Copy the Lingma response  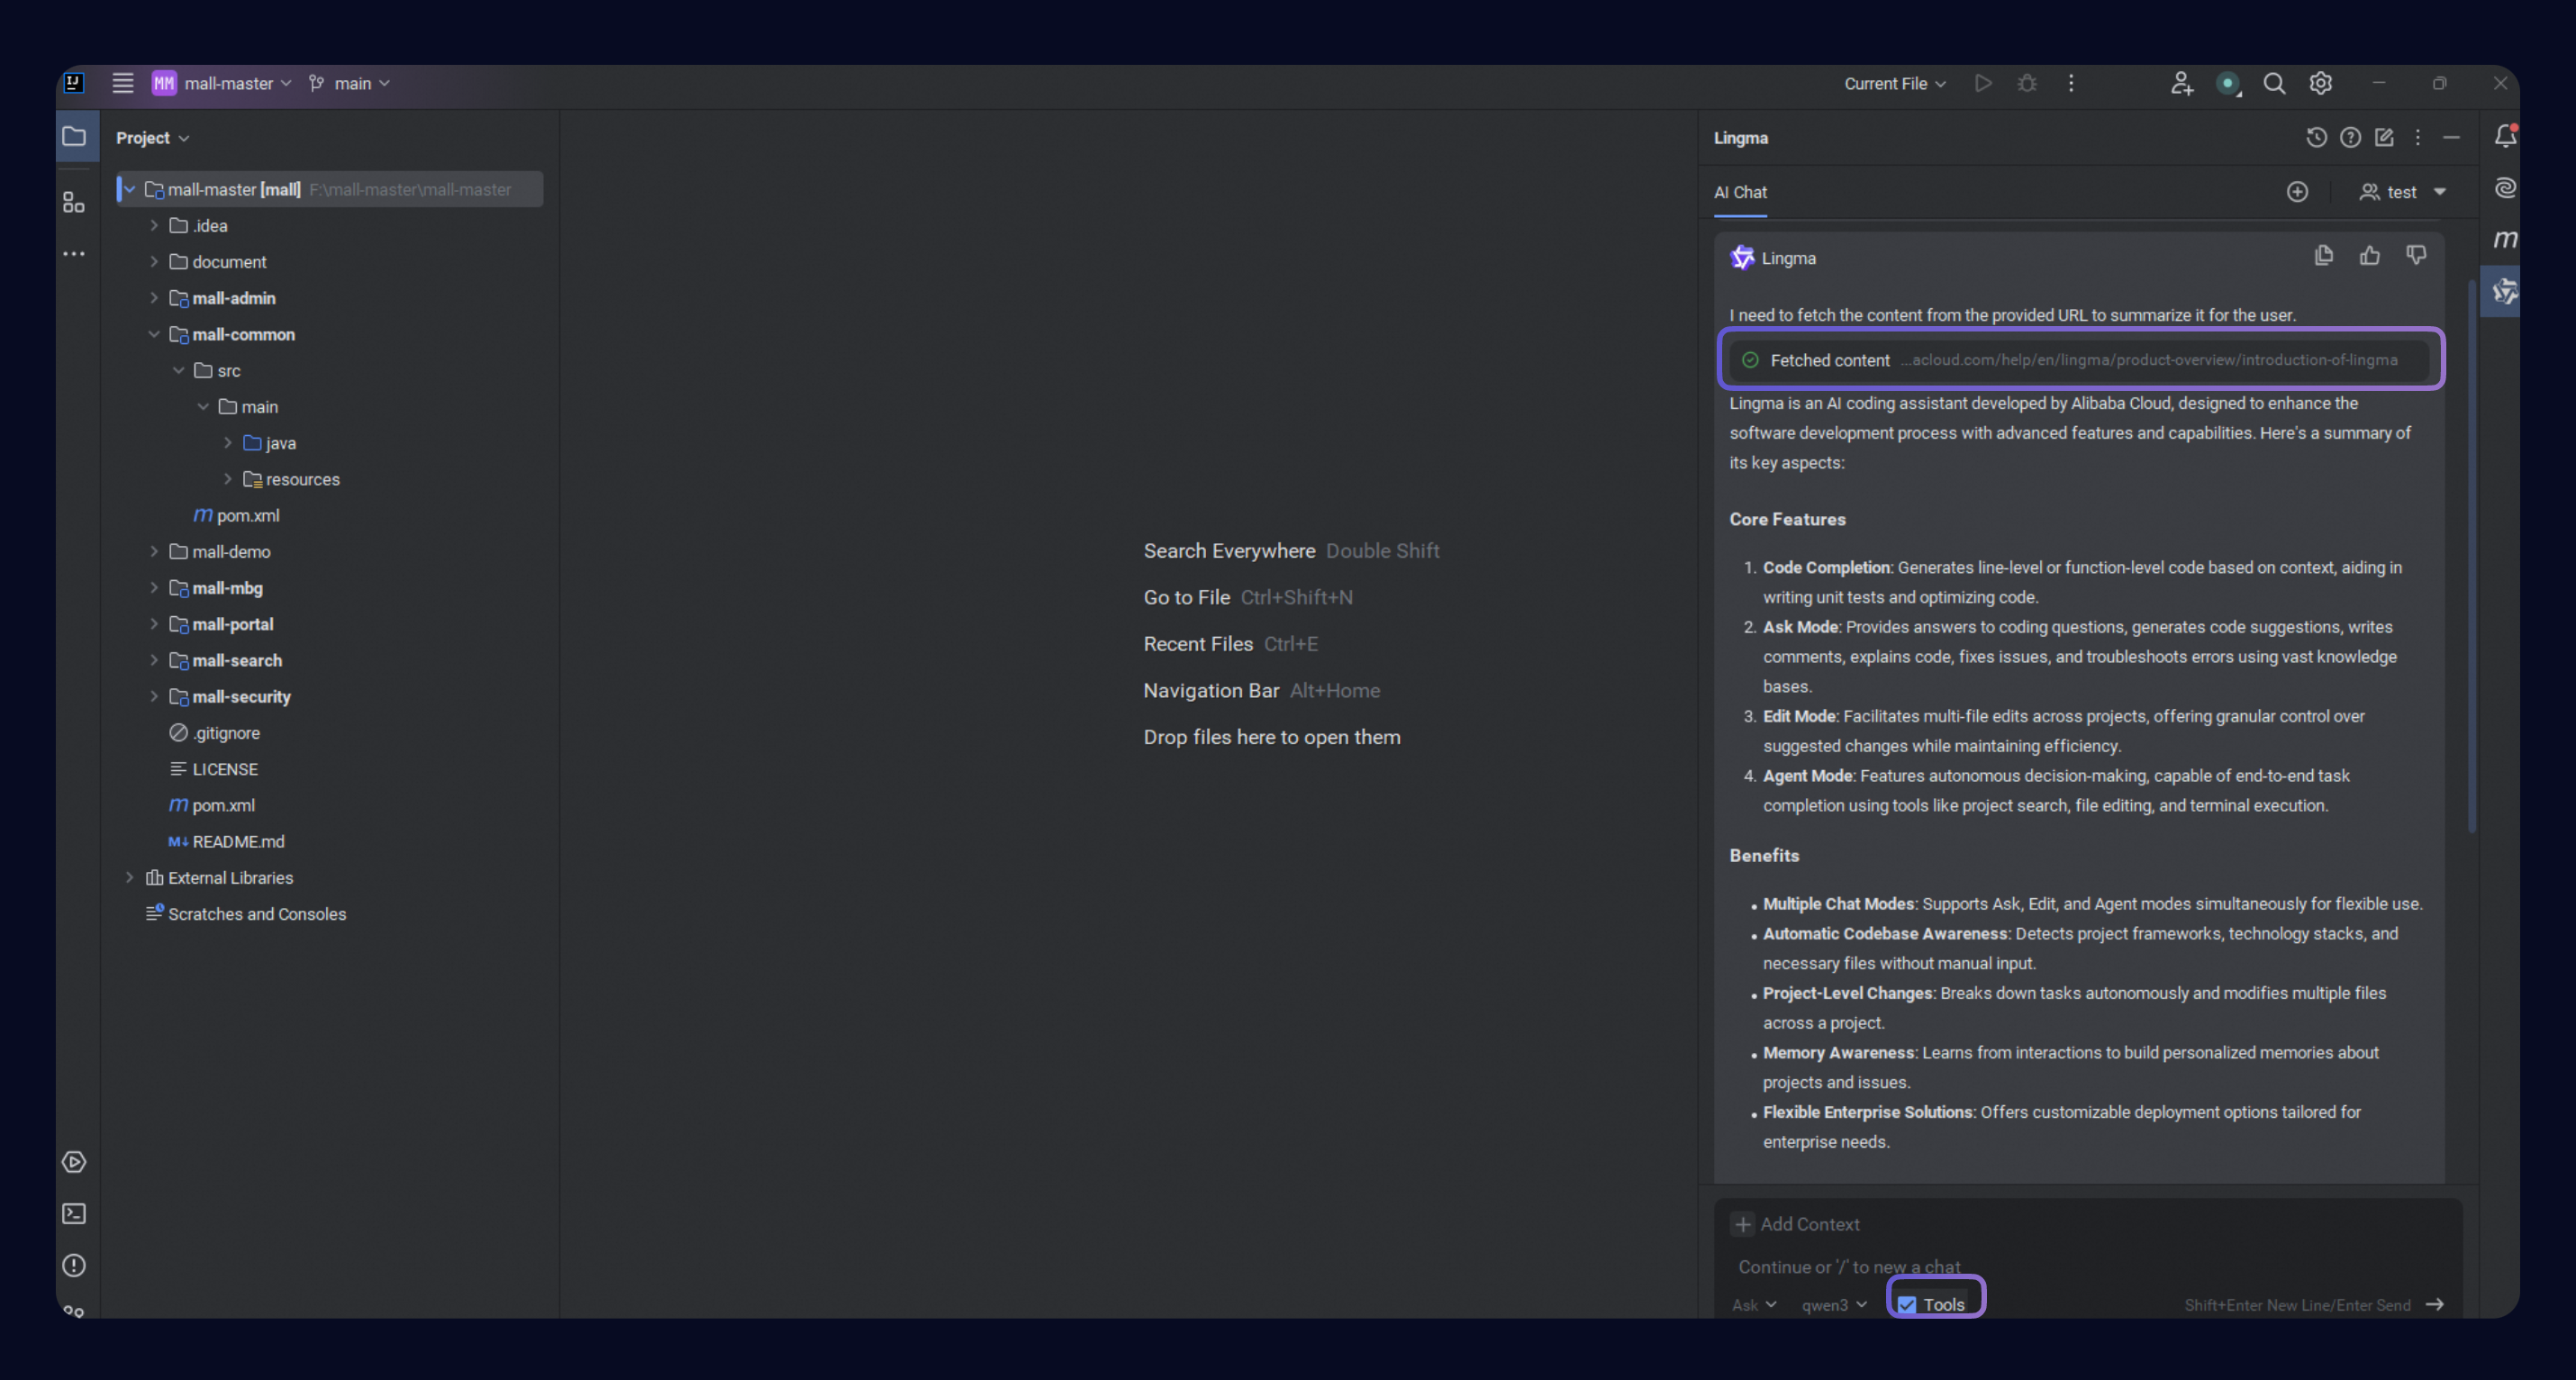pos(2323,256)
